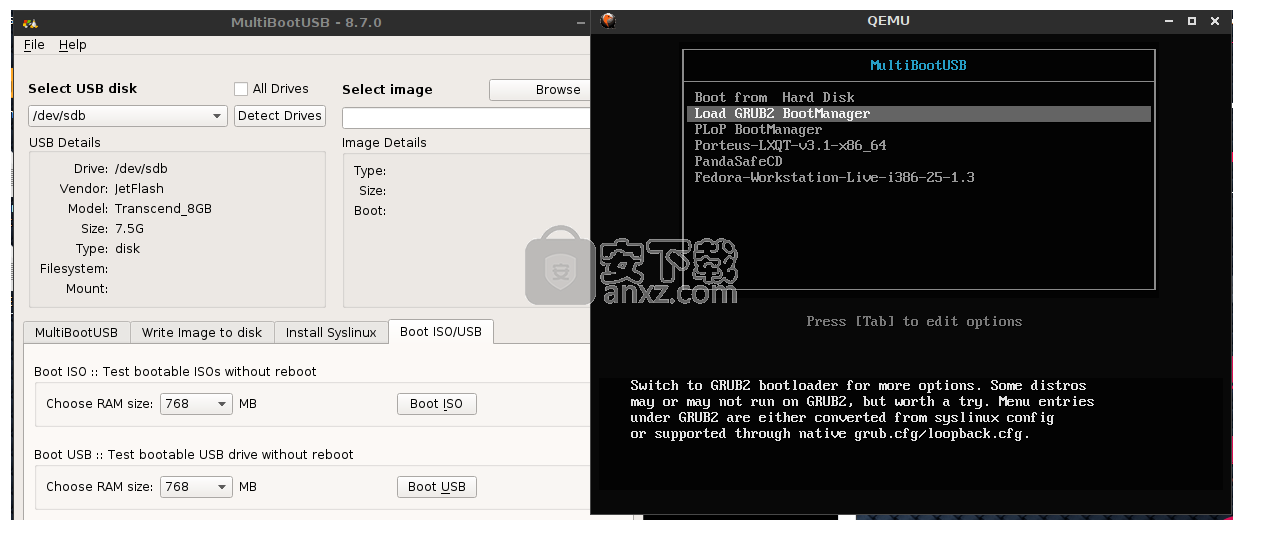Minimize the QEMU window
Image resolution: width=1267 pixels, height=534 pixels.
[1168, 20]
